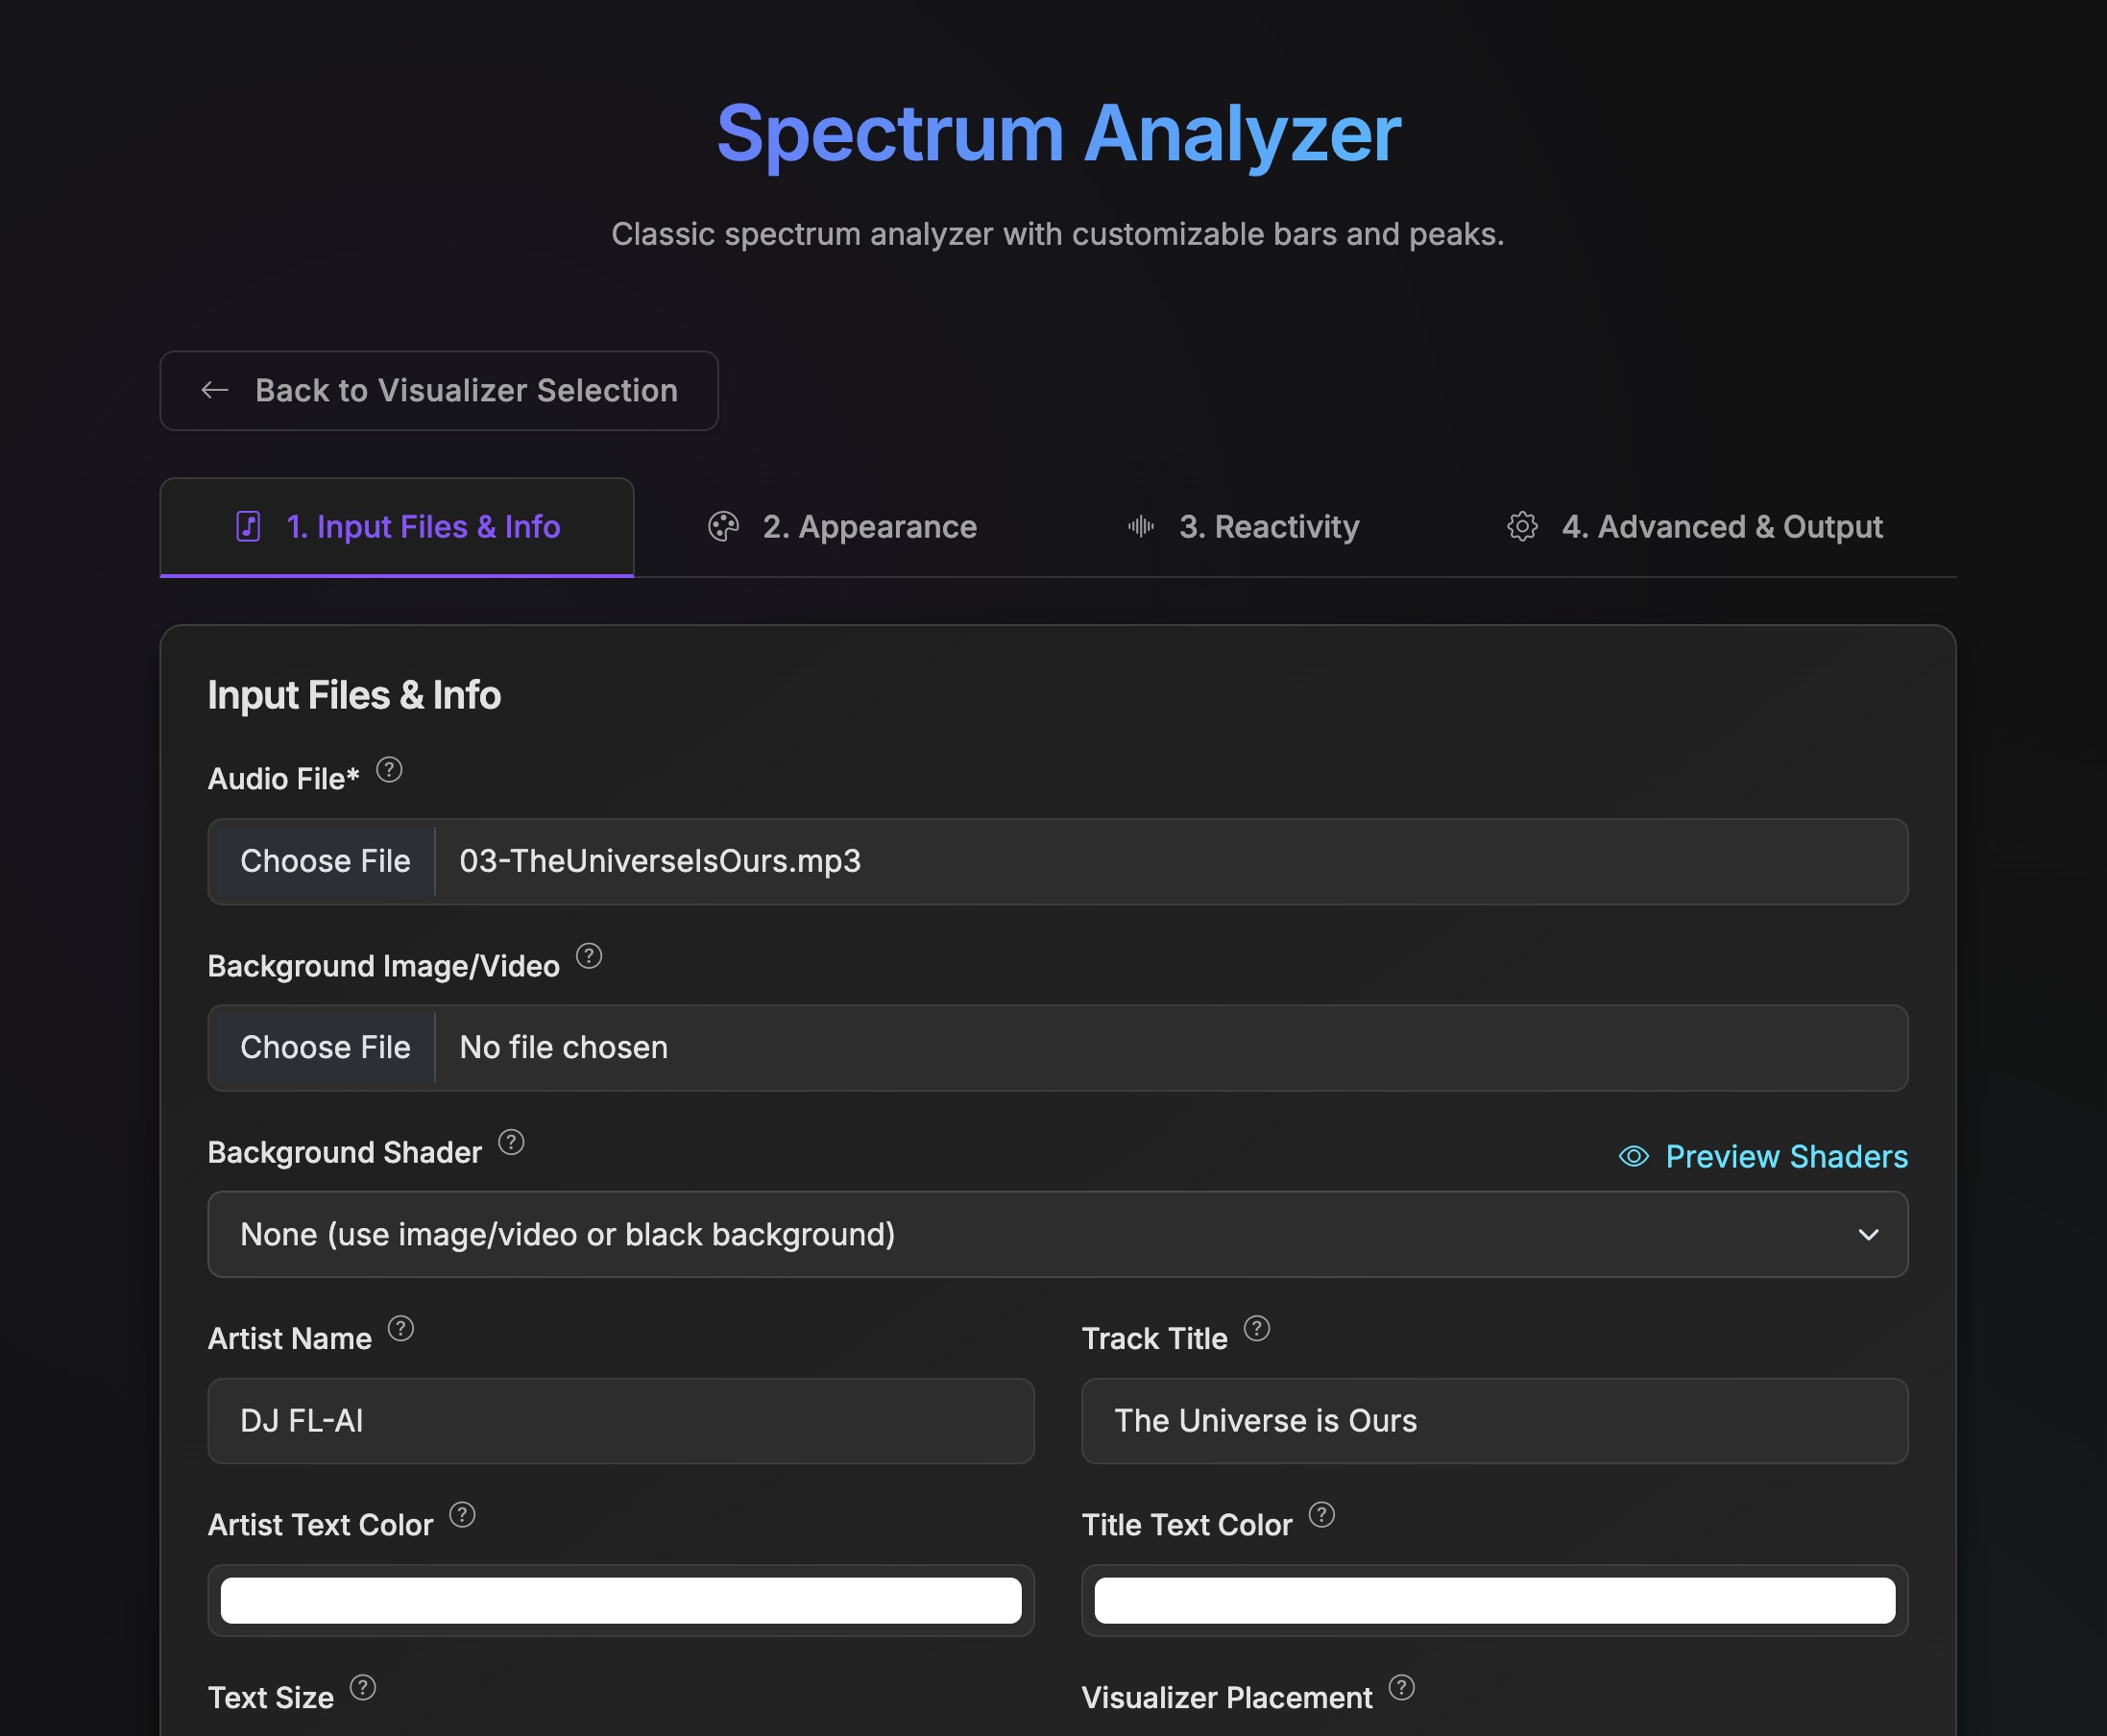Choose a file for Audio File
This screenshot has width=2107, height=1736.
325,861
